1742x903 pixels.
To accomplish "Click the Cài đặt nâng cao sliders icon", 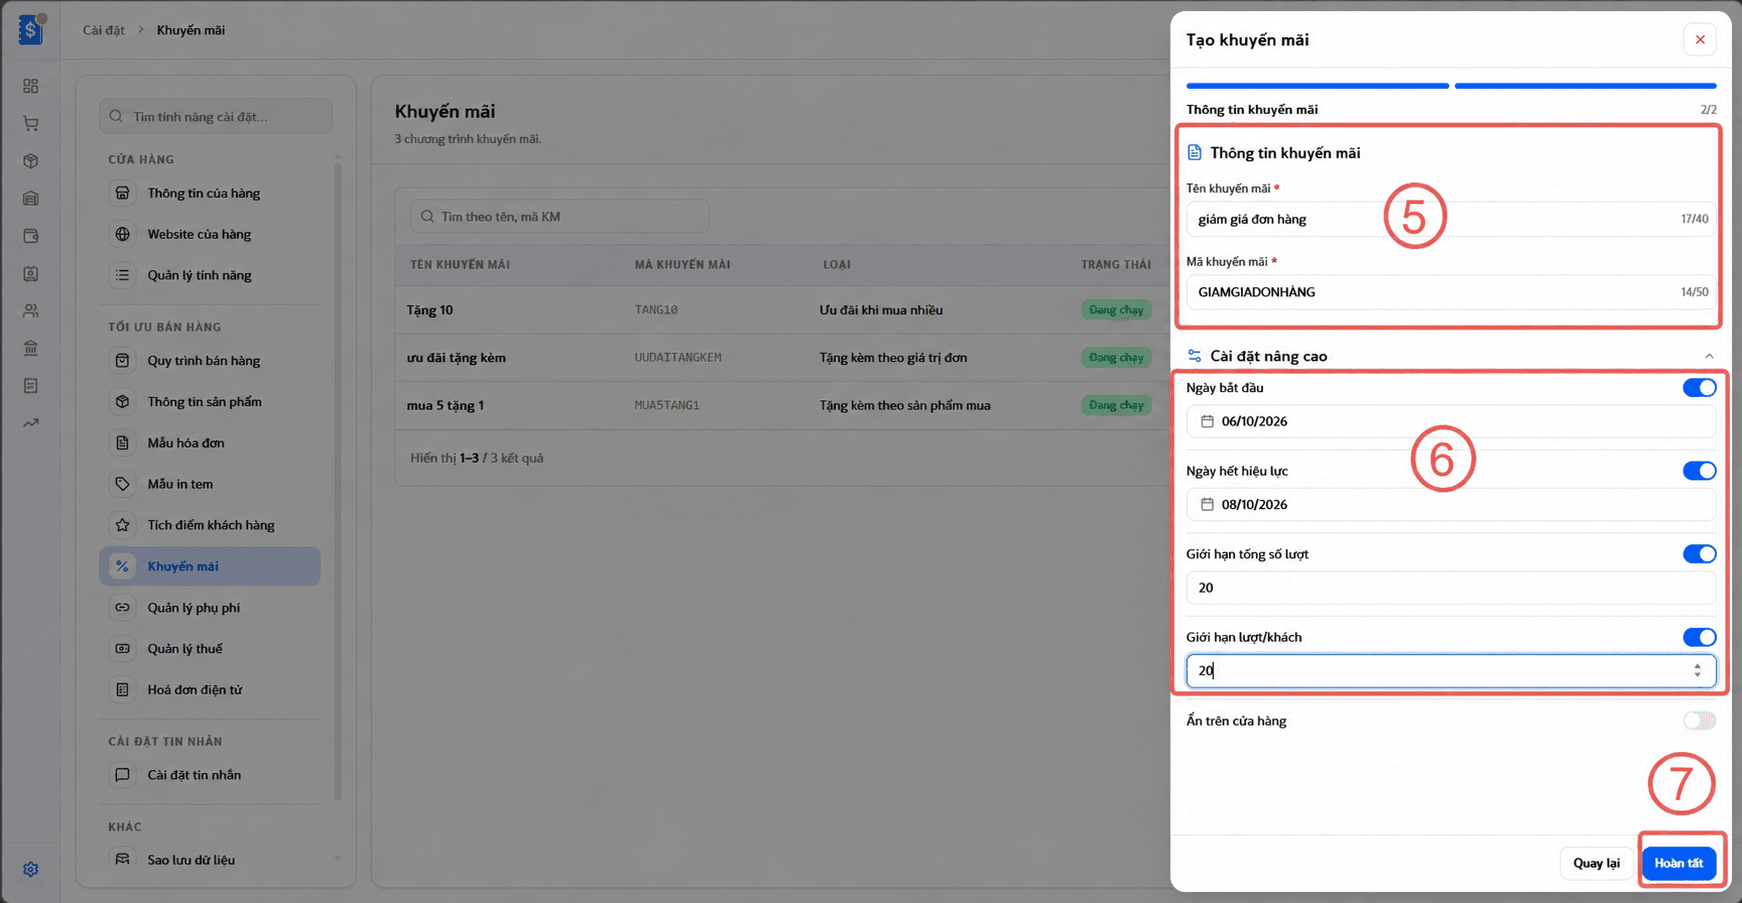I will click(x=1194, y=356).
